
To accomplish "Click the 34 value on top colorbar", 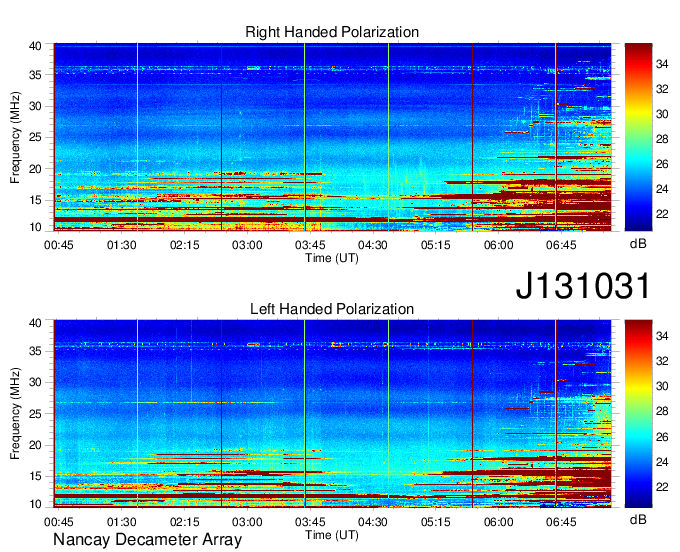I will pos(662,64).
